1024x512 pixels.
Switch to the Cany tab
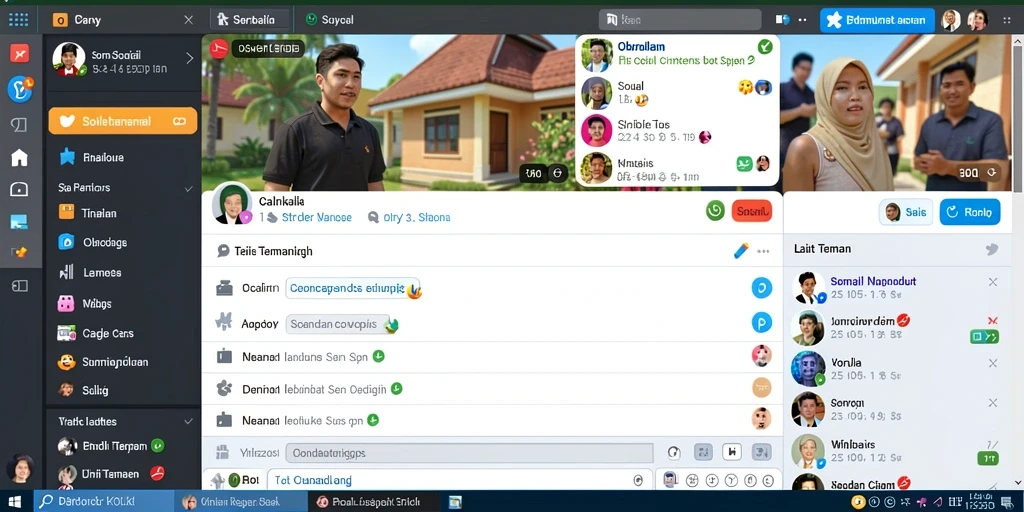click(88, 20)
